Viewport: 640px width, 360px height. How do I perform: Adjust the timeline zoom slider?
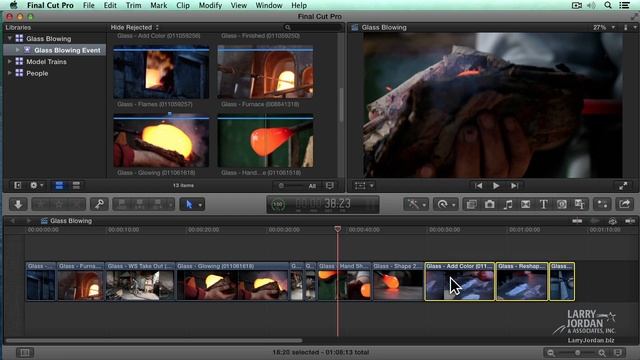pyautogui.click(x=576, y=353)
